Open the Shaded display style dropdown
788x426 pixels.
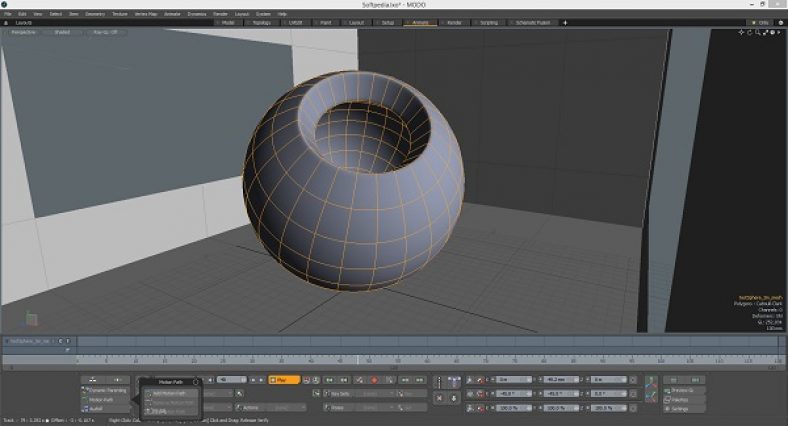pyautogui.click(x=62, y=32)
